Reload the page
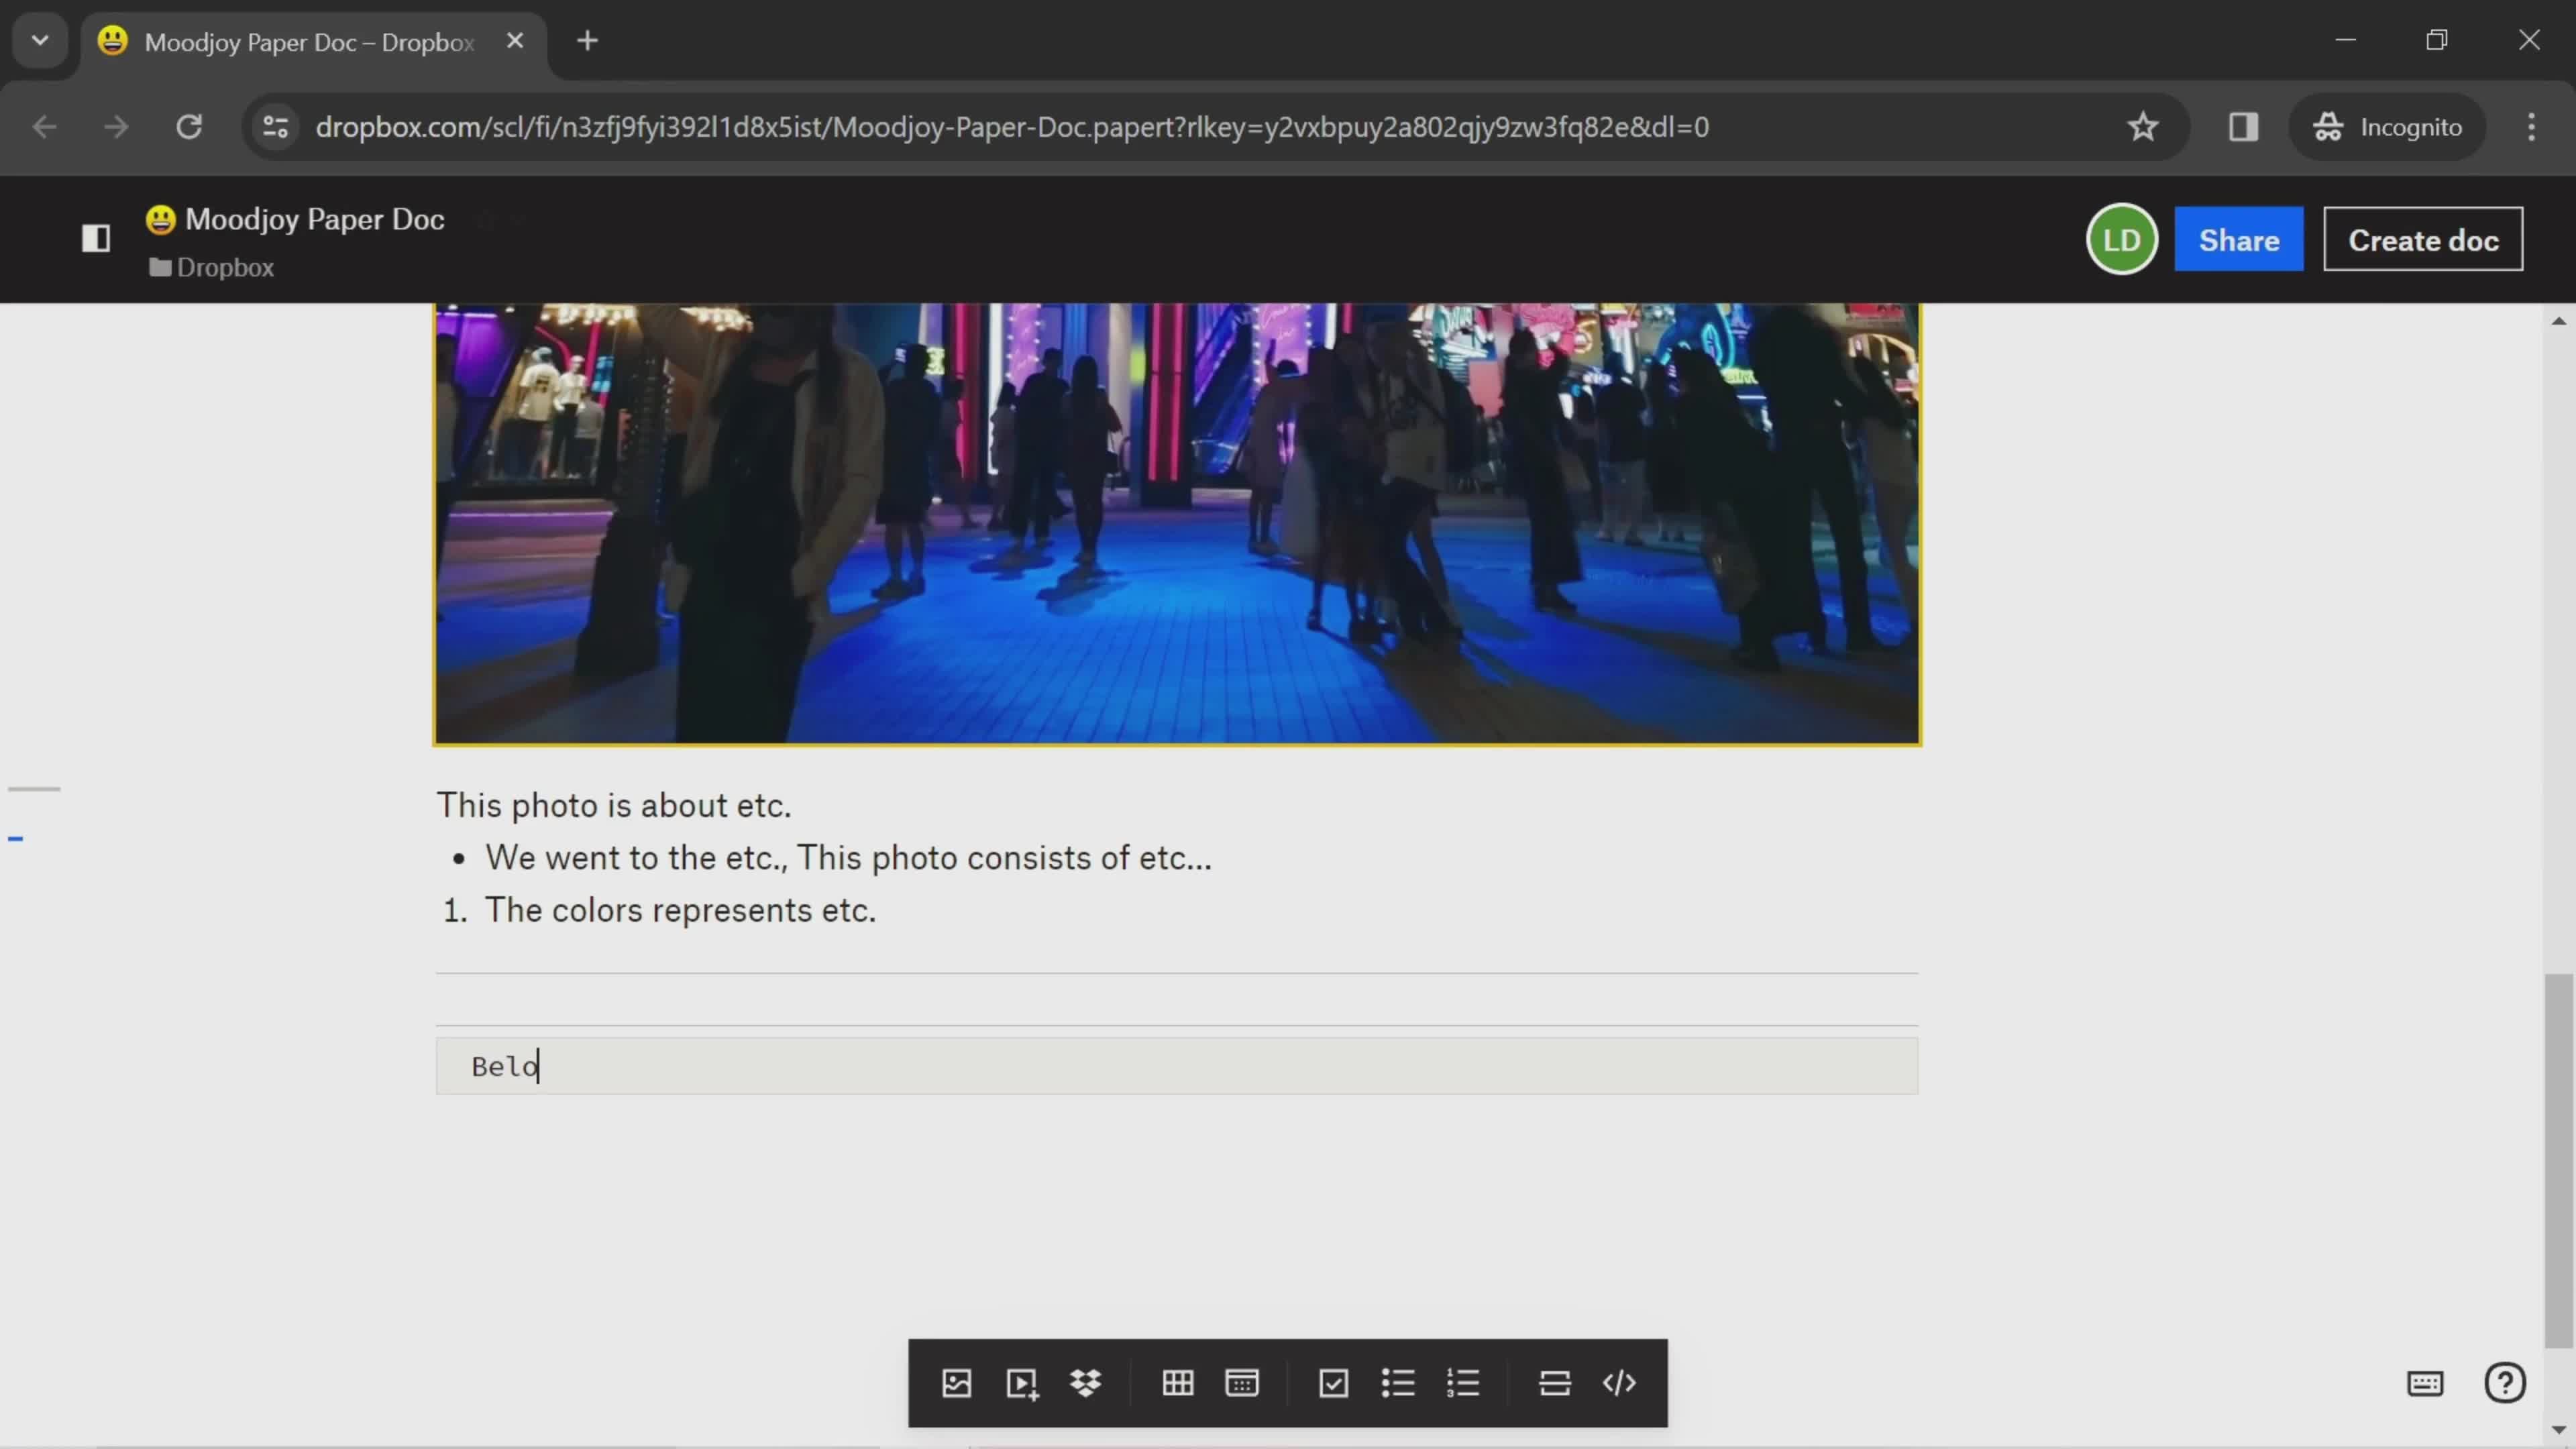Screen dimensions: 2576x1449 pos(189,127)
